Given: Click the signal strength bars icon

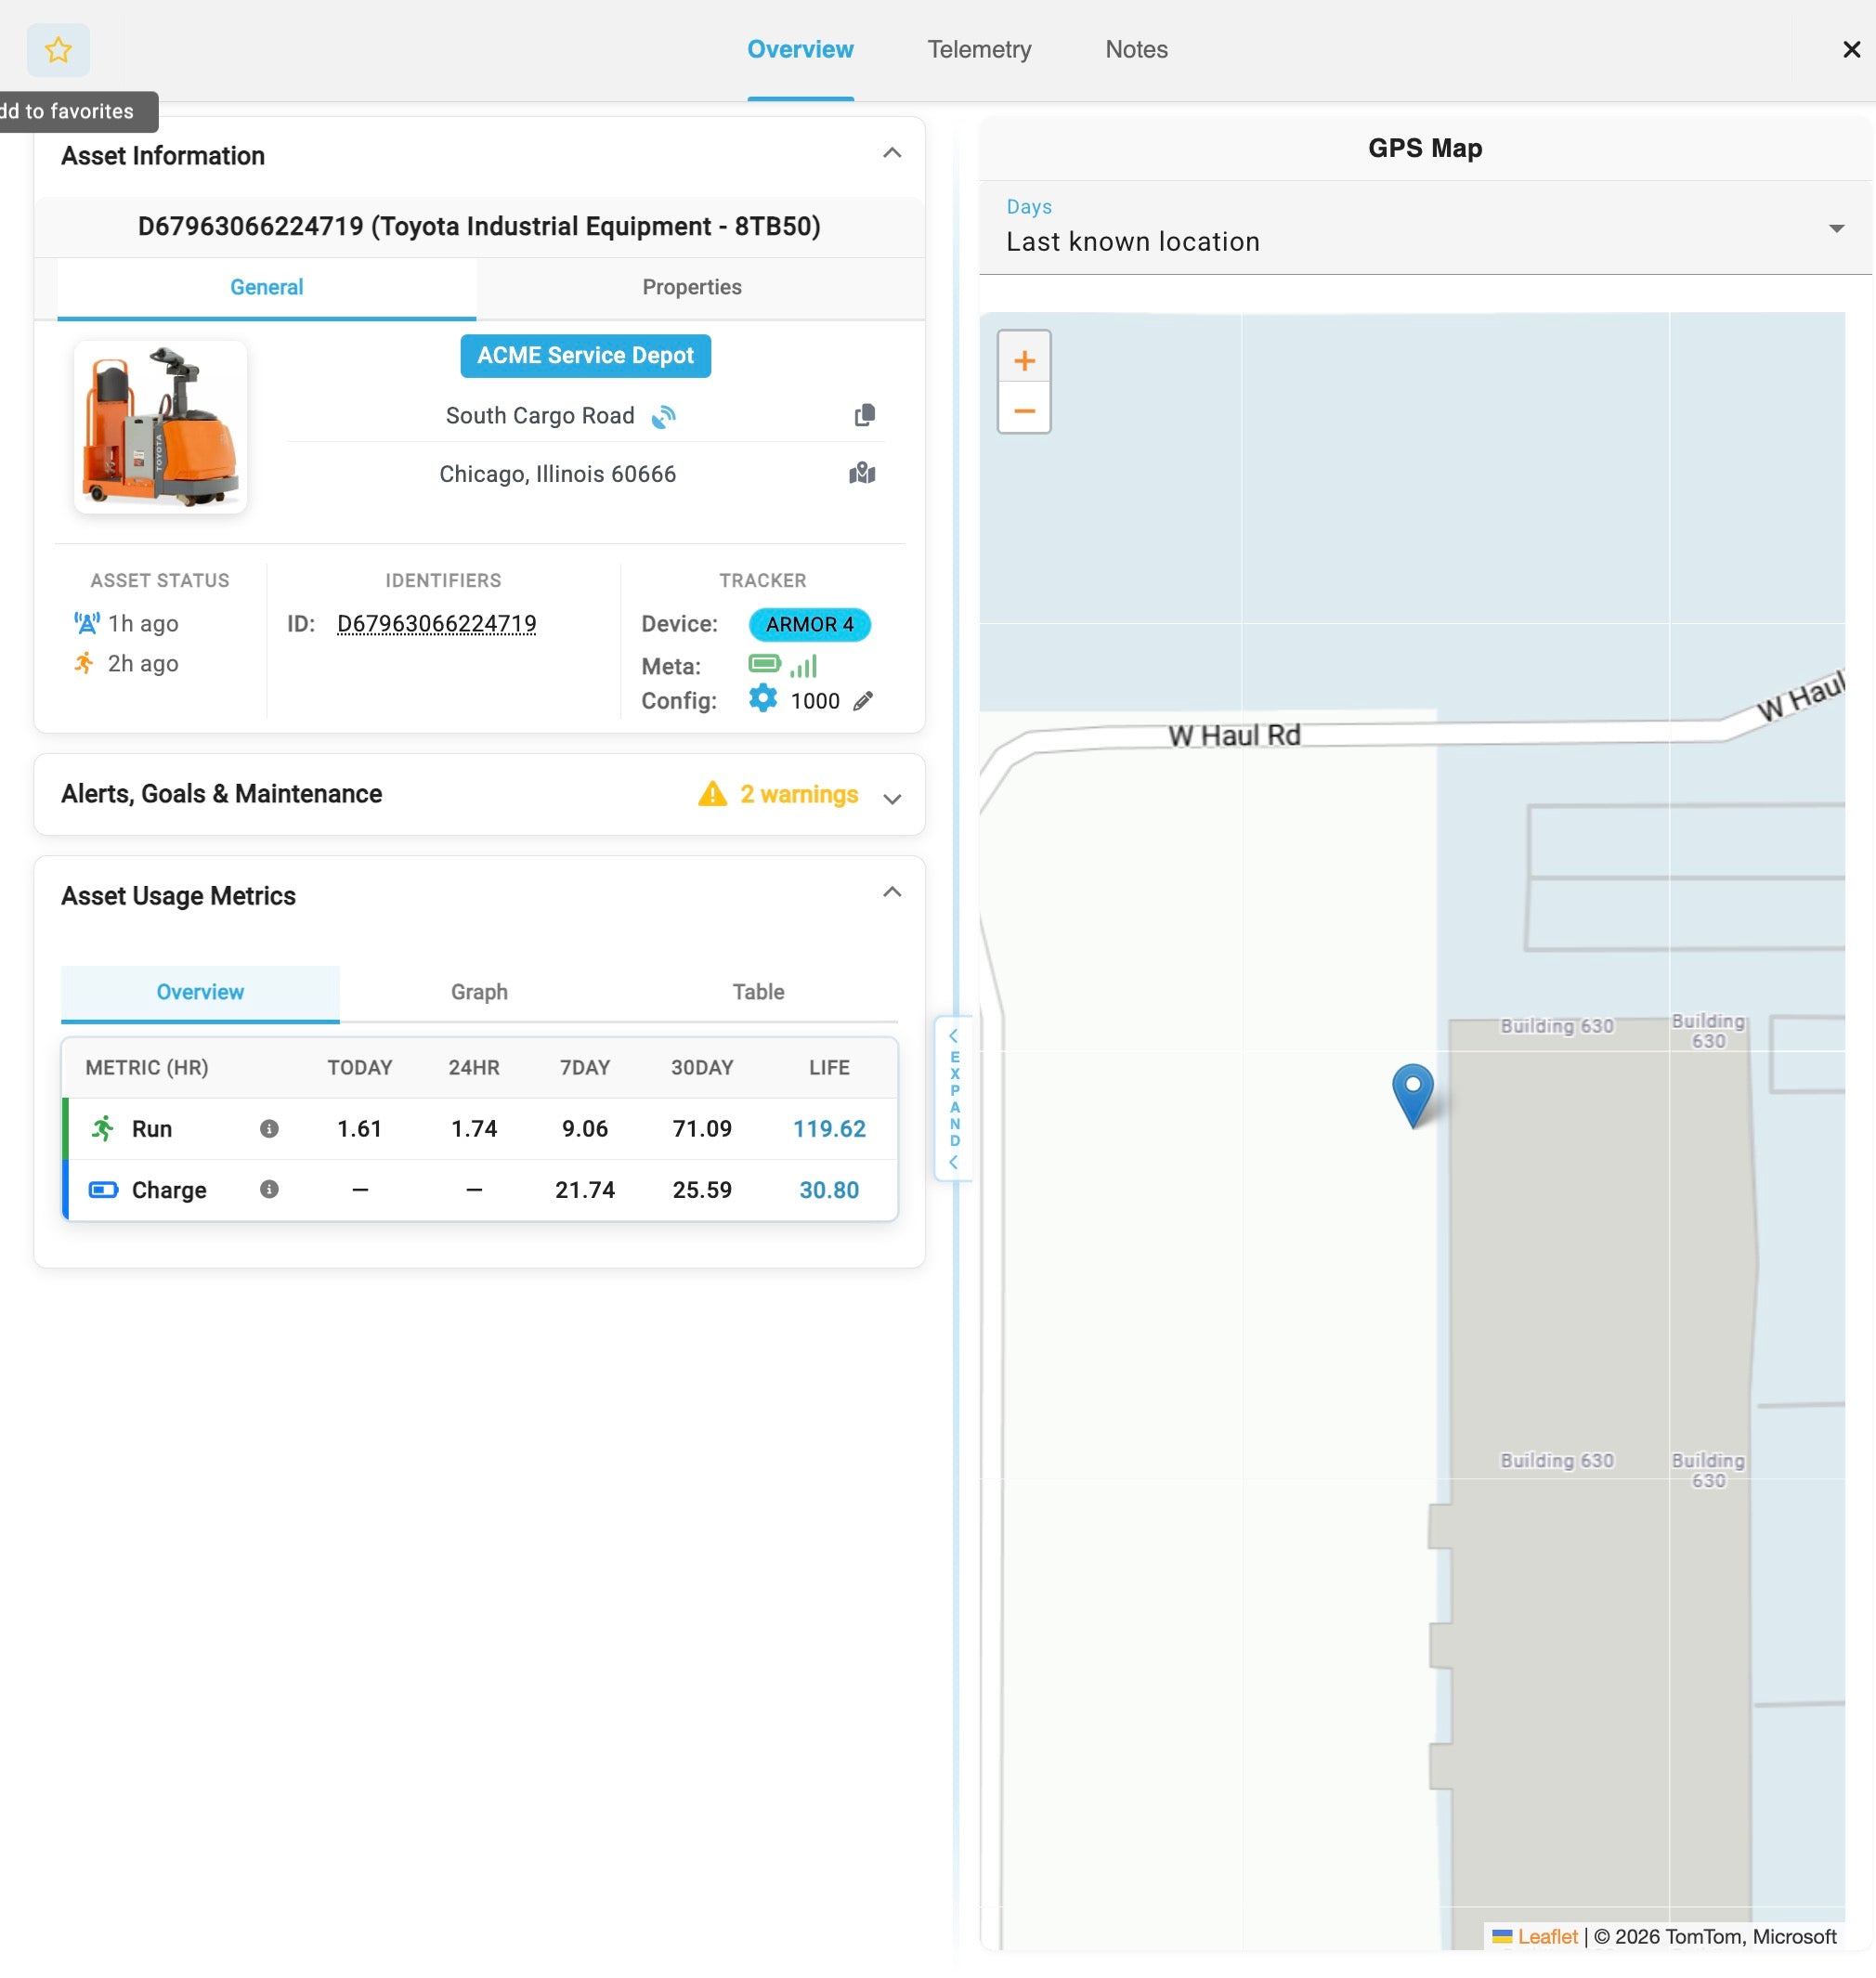Looking at the screenshot, I should point(804,665).
